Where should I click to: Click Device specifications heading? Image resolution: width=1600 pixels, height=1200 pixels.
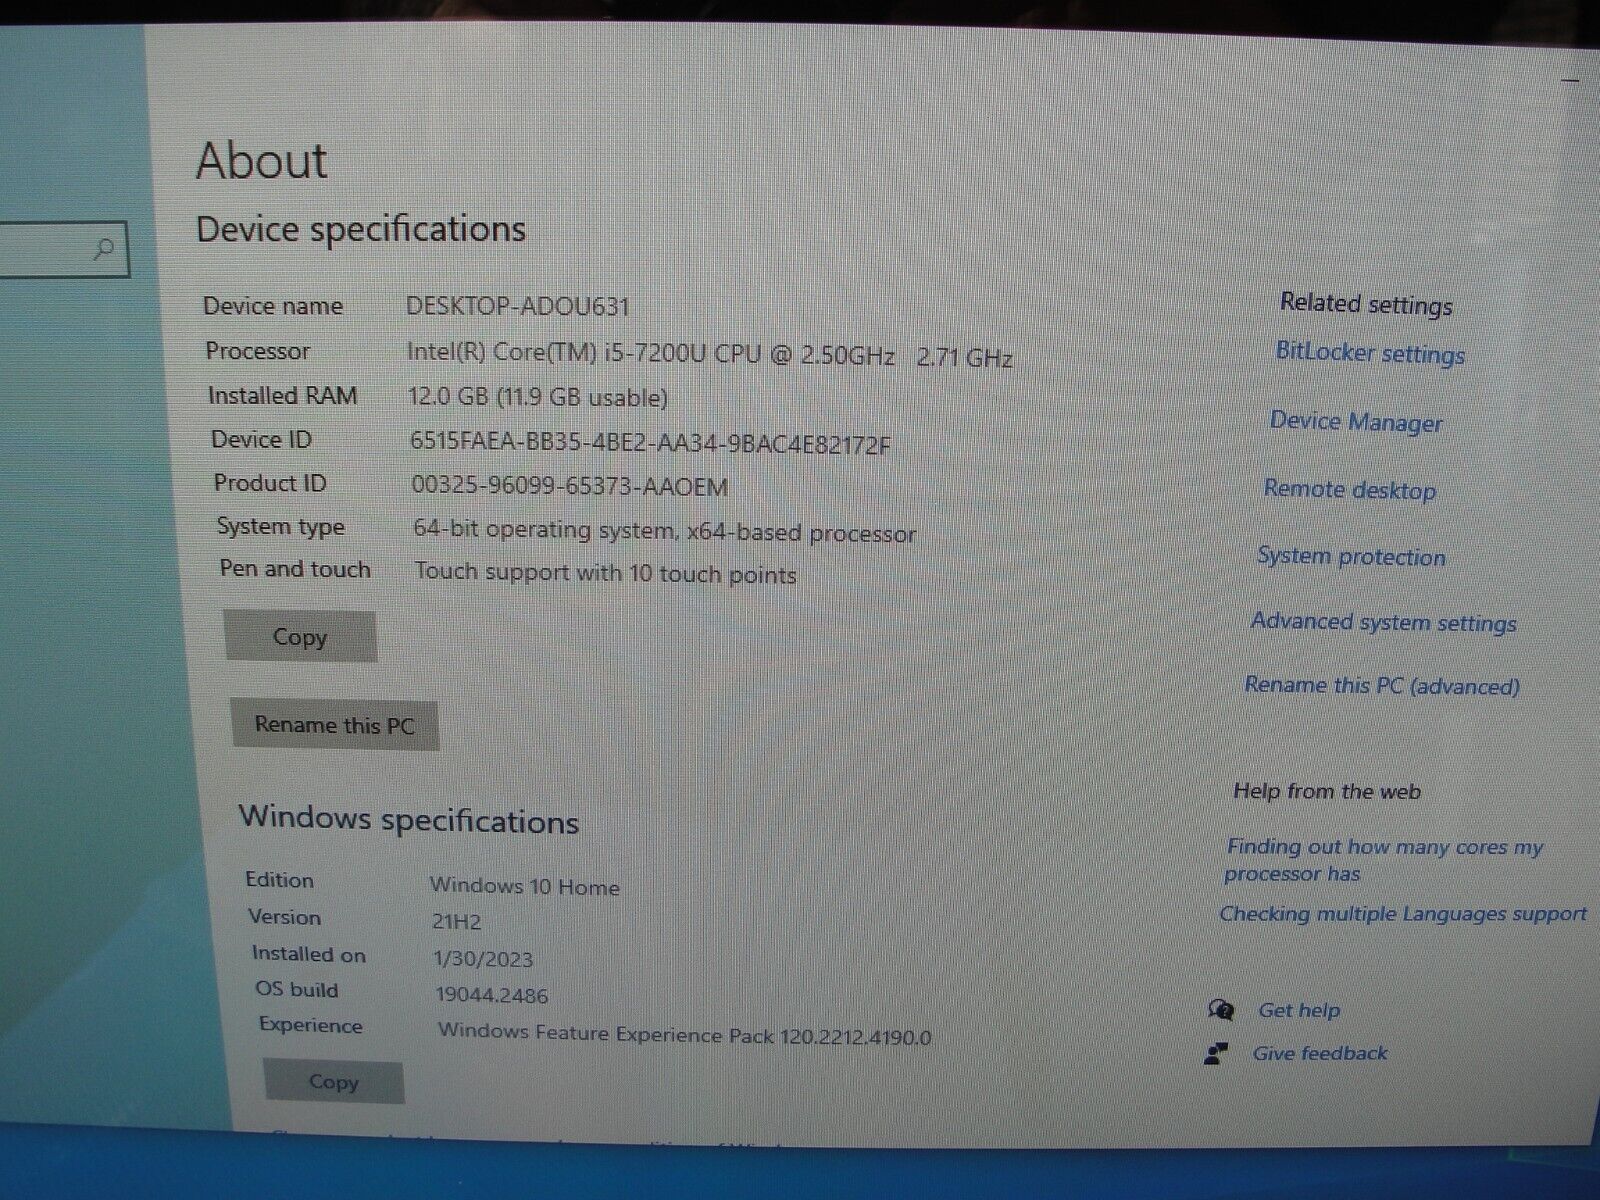361,230
